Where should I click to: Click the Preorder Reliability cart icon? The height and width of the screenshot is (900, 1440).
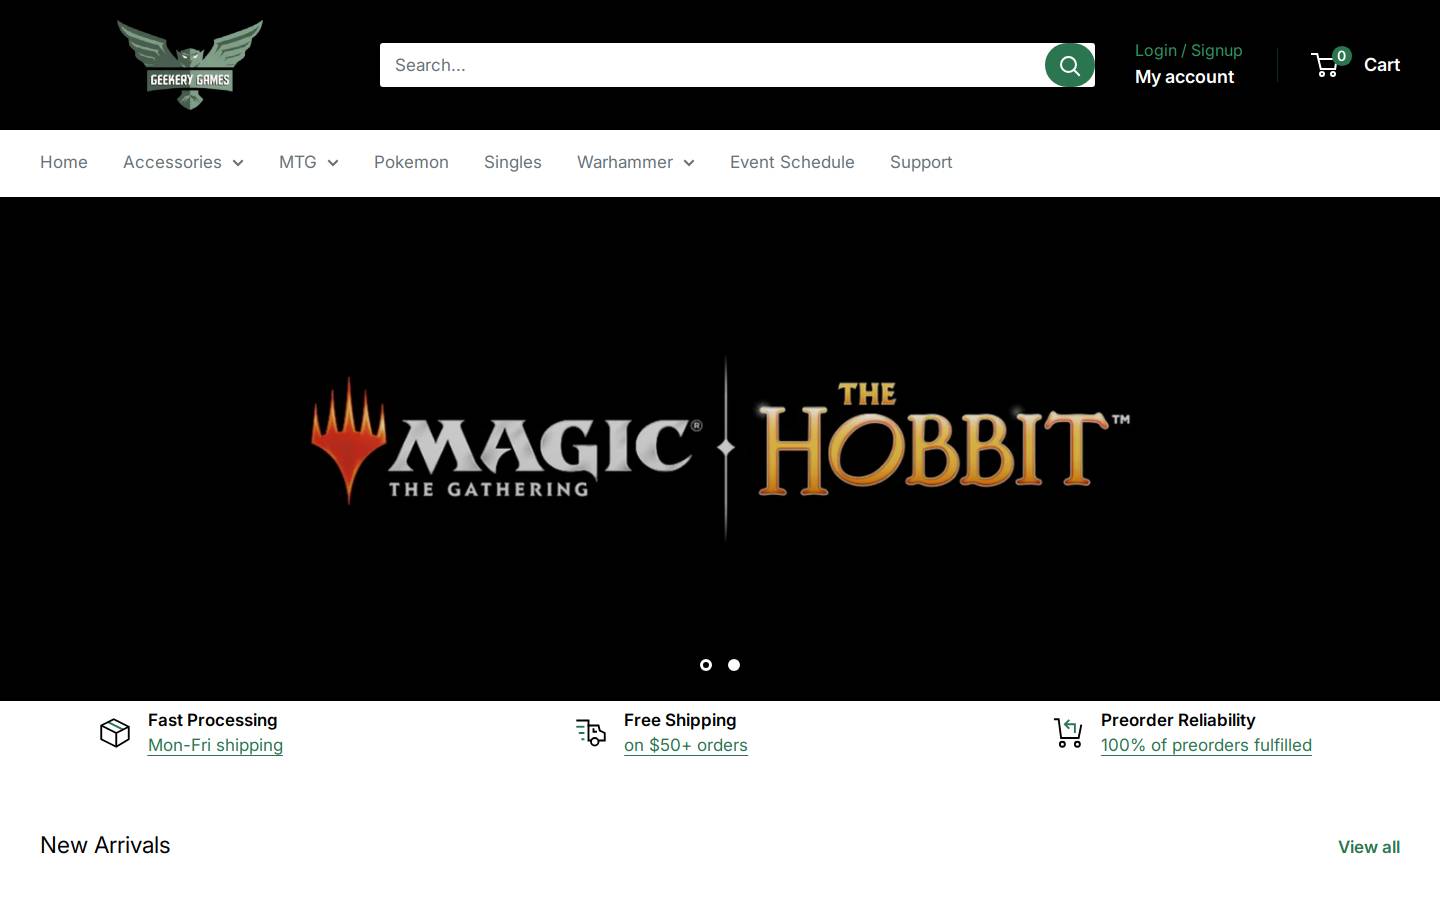click(x=1068, y=732)
